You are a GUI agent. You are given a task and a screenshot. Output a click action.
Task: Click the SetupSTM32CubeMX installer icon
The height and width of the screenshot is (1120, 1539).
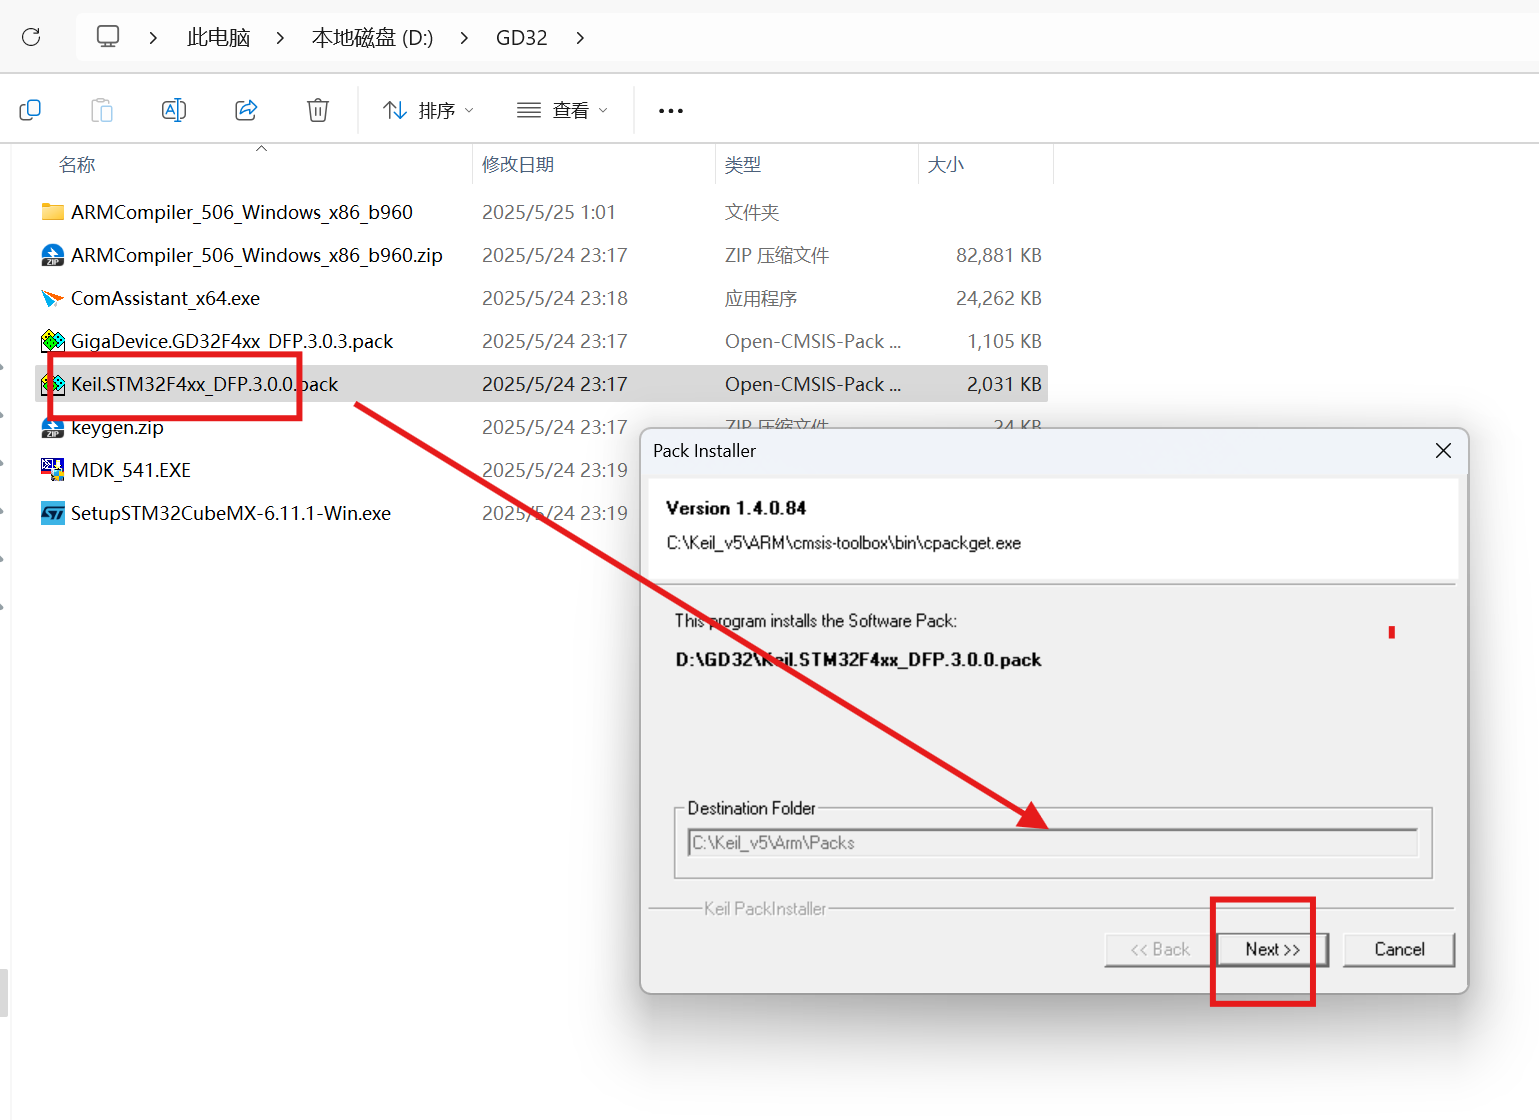[x=53, y=513]
